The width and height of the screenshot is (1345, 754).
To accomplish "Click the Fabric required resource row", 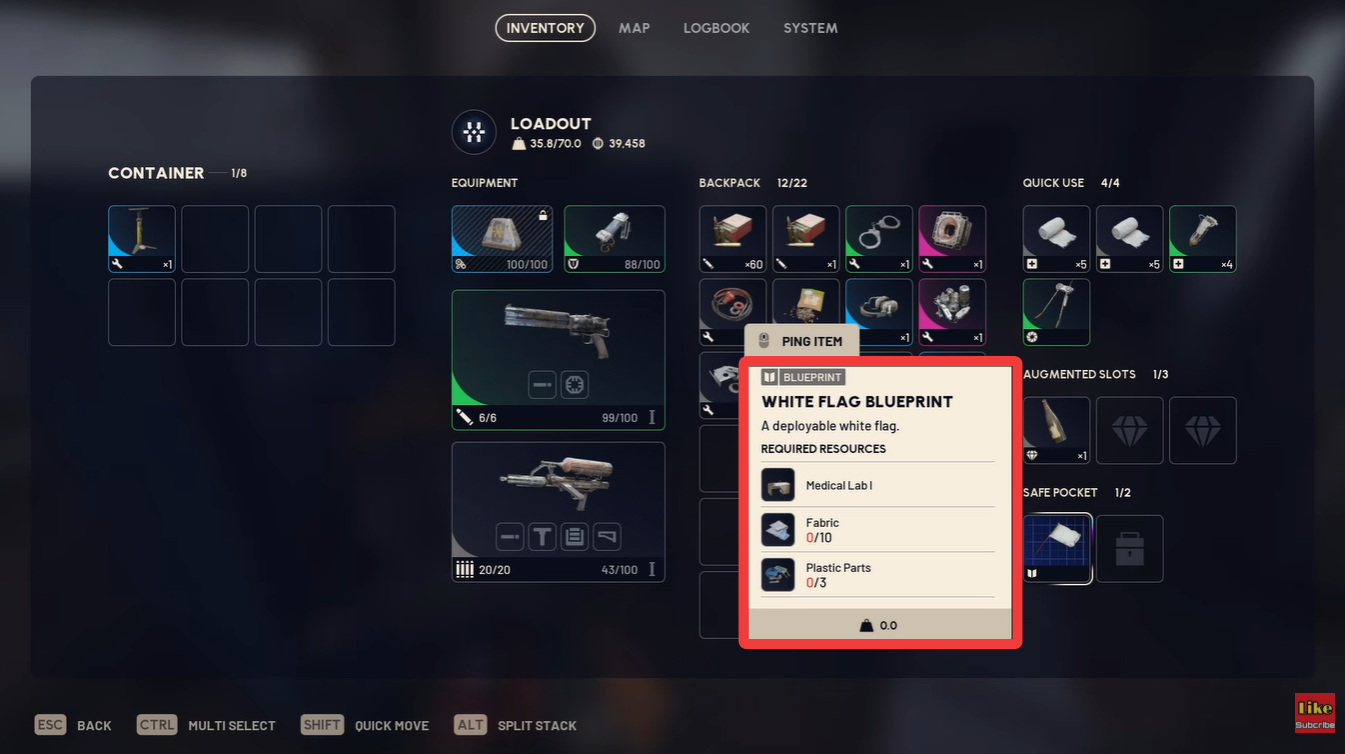I will pos(878,530).
